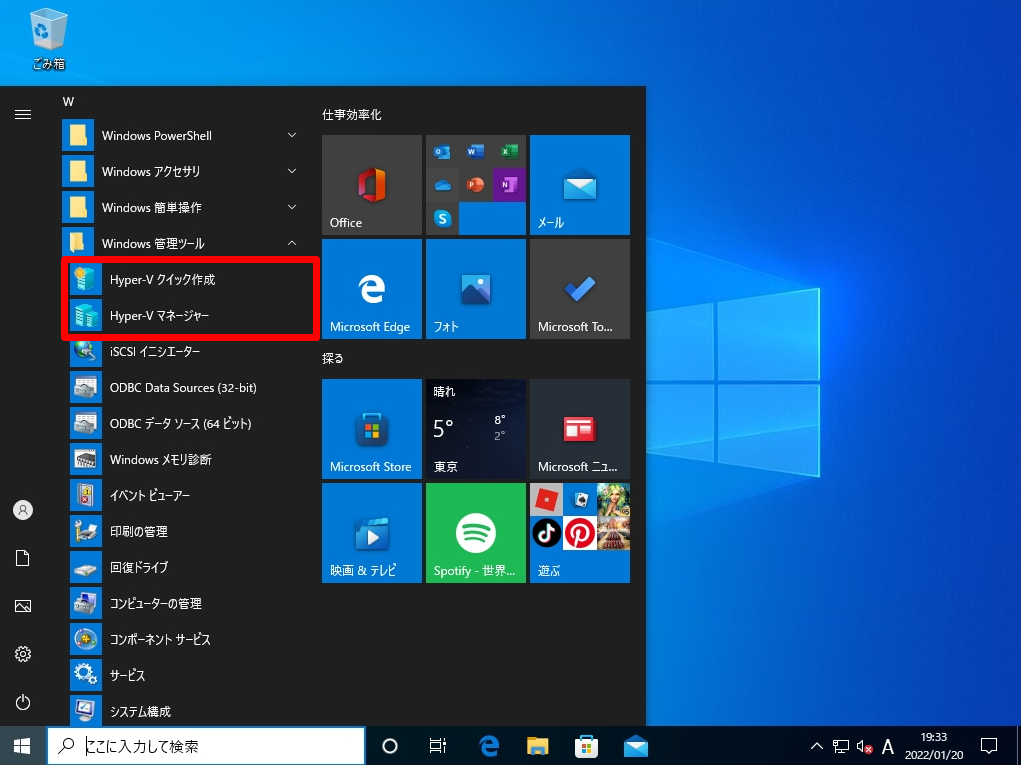Open サービス from the app list
Screen dimensions: 1021x765
189,676
